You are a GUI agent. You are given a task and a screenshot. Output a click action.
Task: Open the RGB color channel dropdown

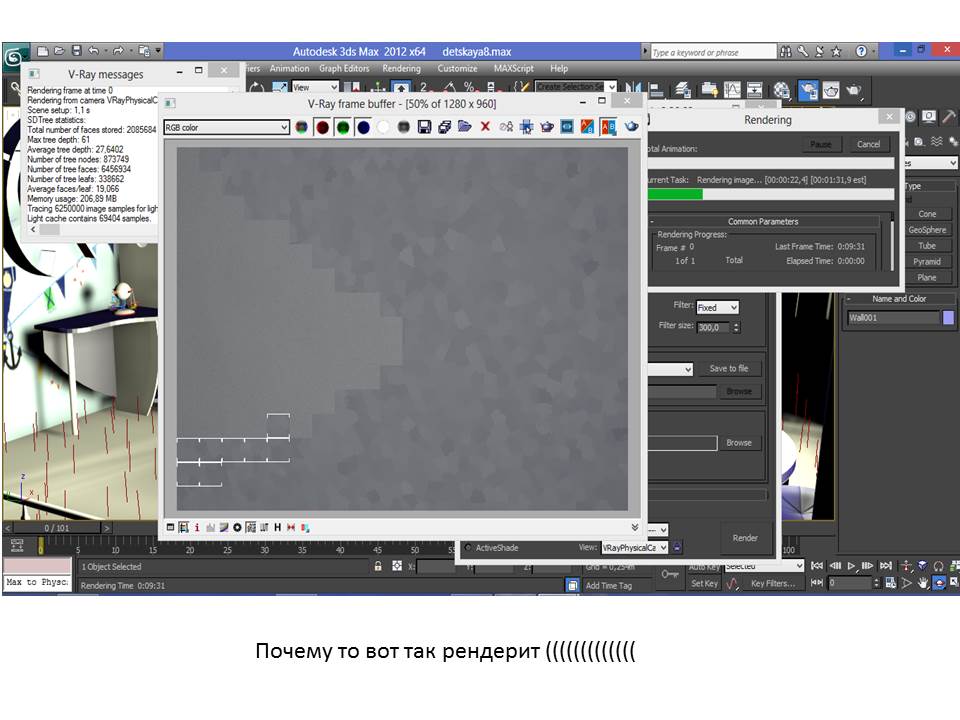pyautogui.click(x=227, y=127)
